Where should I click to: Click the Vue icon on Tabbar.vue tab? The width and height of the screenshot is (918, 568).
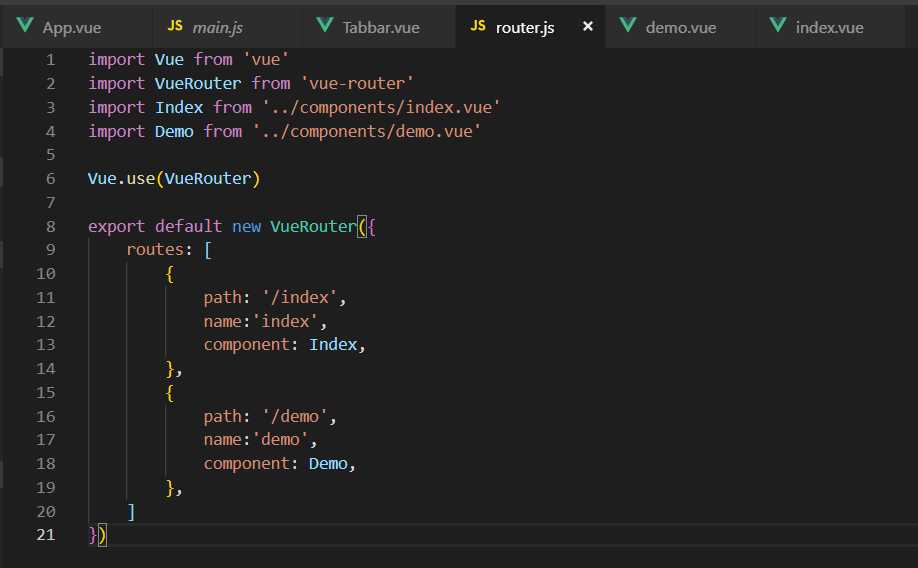coord(324,25)
